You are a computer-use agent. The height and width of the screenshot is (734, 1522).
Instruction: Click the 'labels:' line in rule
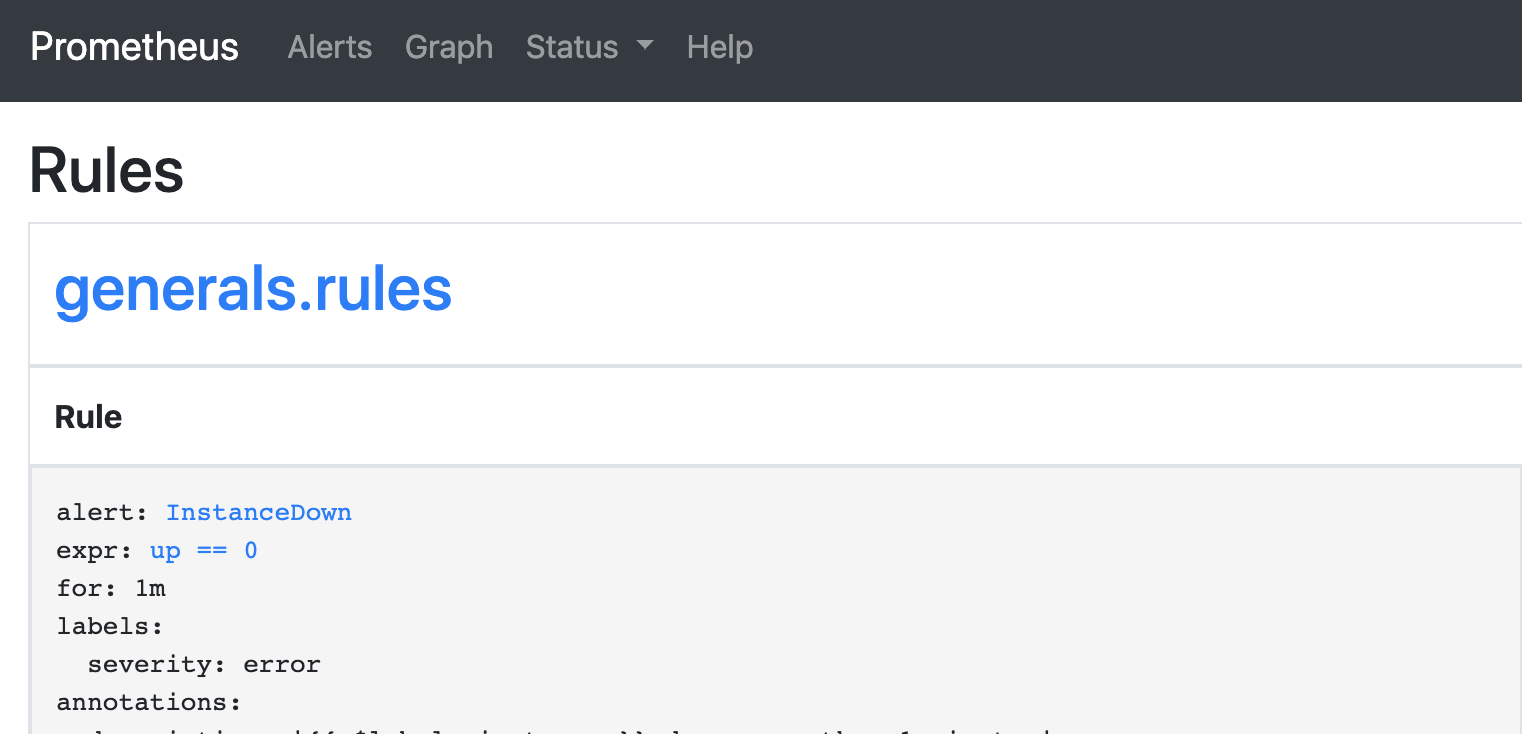tap(110, 627)
